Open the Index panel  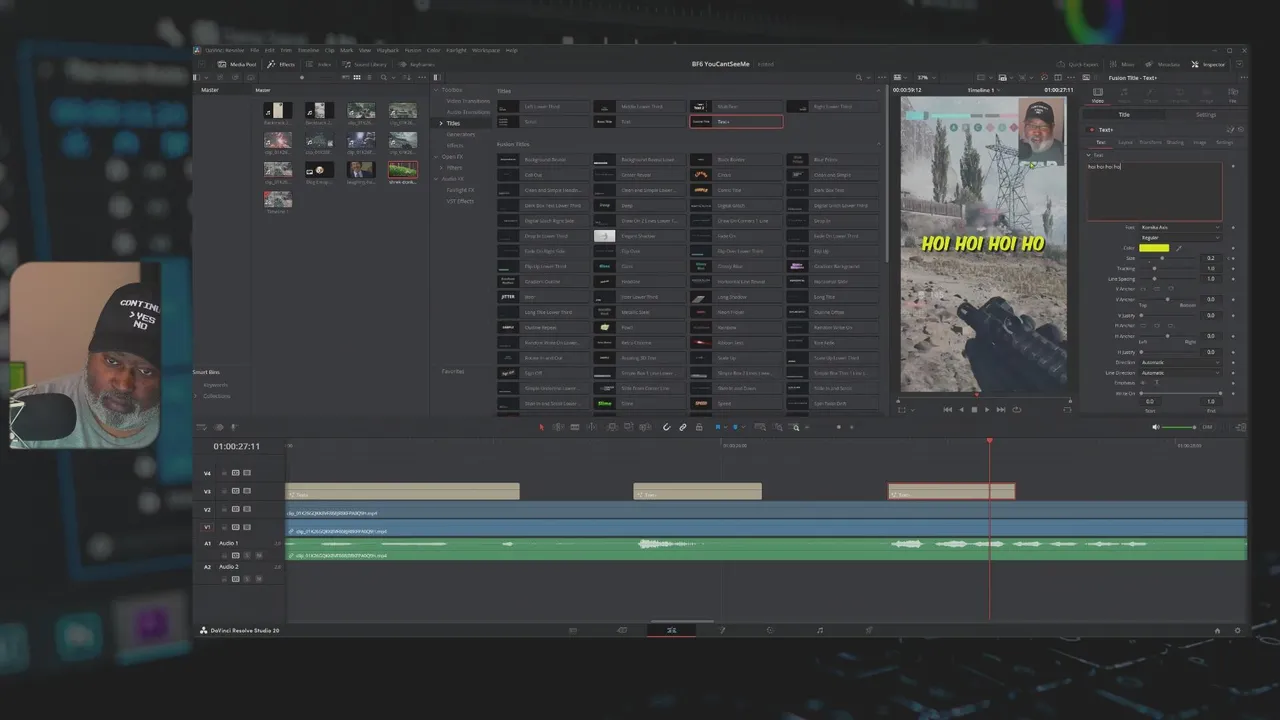click(x=320, y=64)
